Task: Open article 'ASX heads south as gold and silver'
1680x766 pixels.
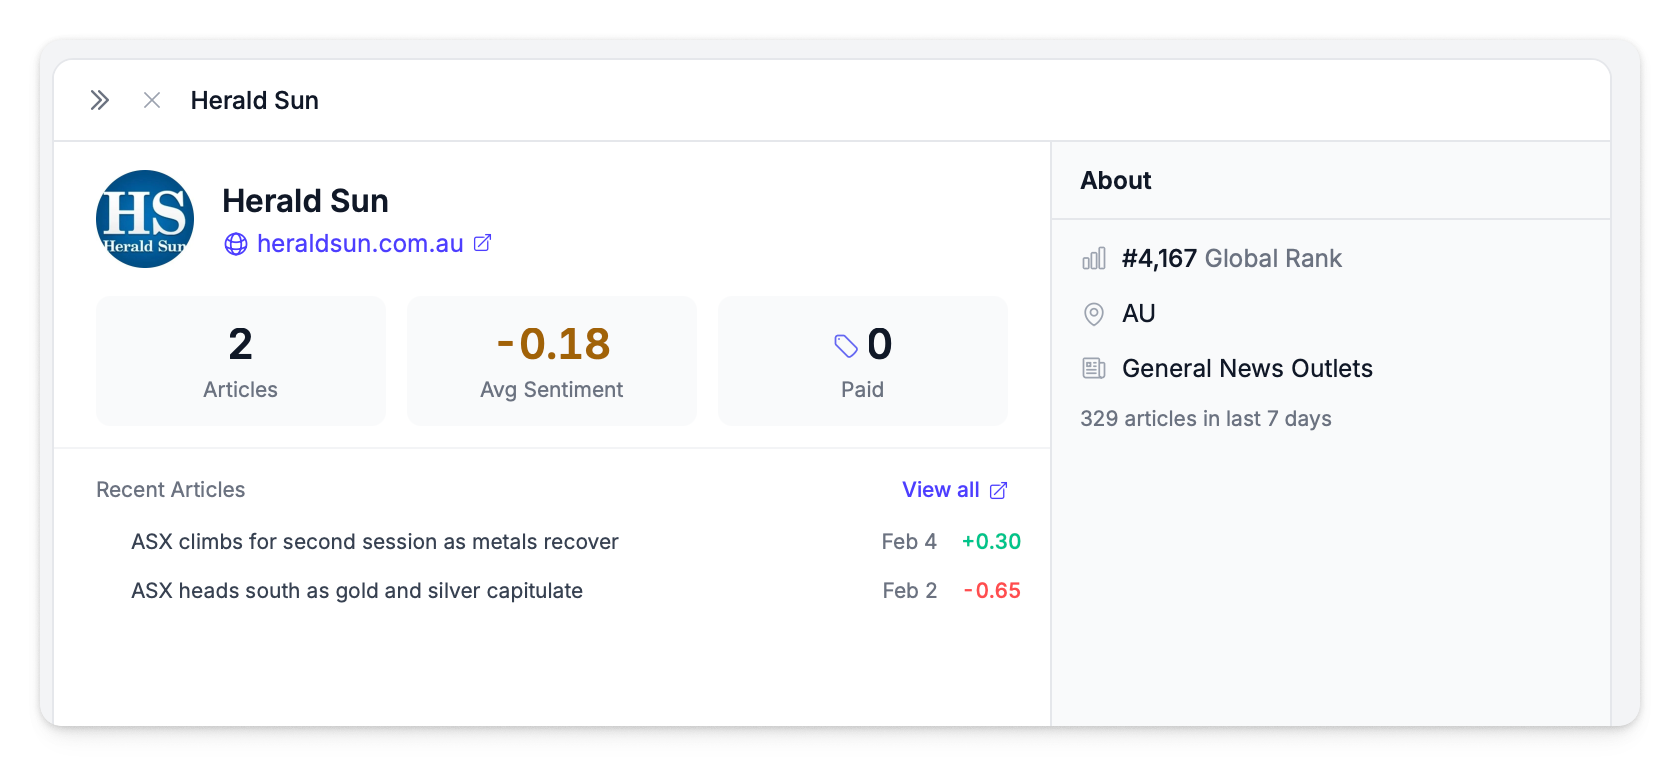Action: tap(357, 591)
